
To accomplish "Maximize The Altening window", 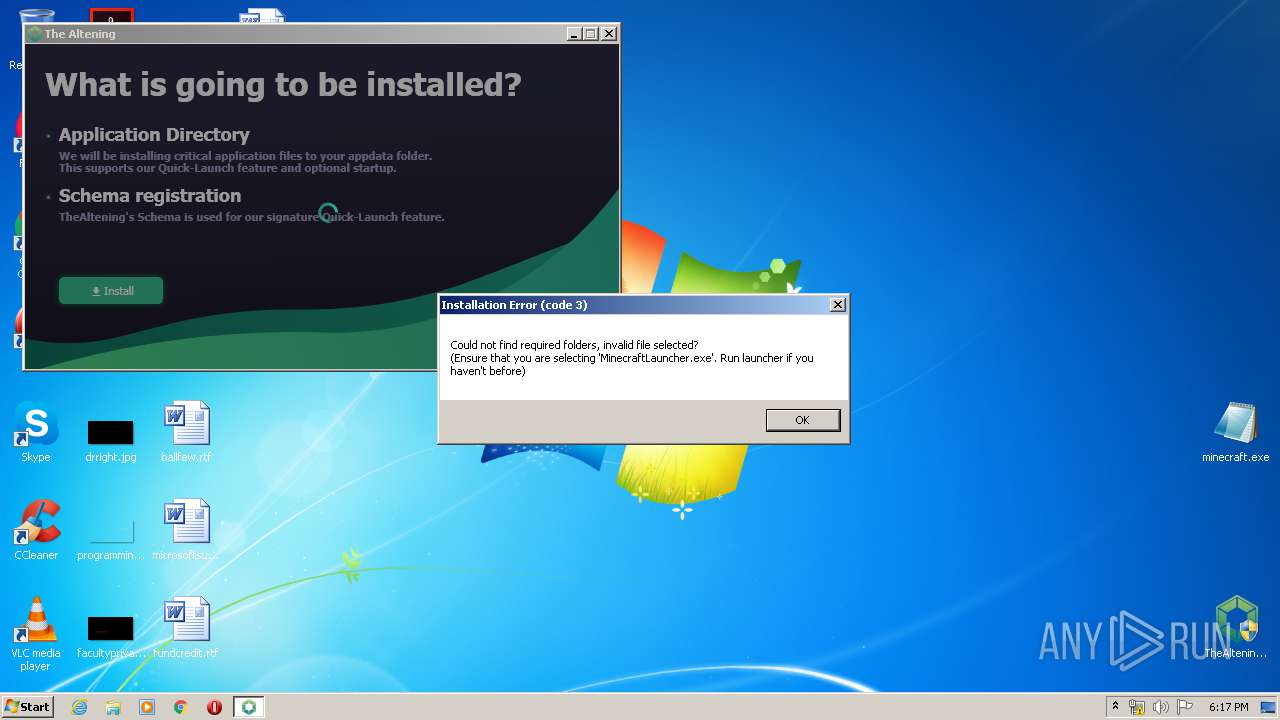I will pyautogui.click(x=591, y=33).
